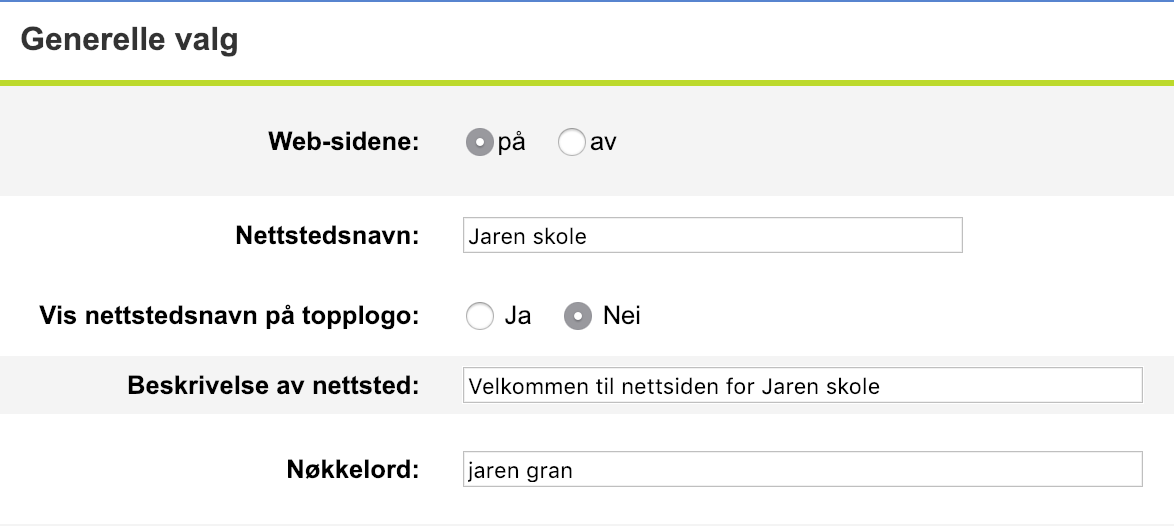1174x526 pixels.
Task: Select the 'av' radio button for Web-sidene
Action: pos(571,143)
